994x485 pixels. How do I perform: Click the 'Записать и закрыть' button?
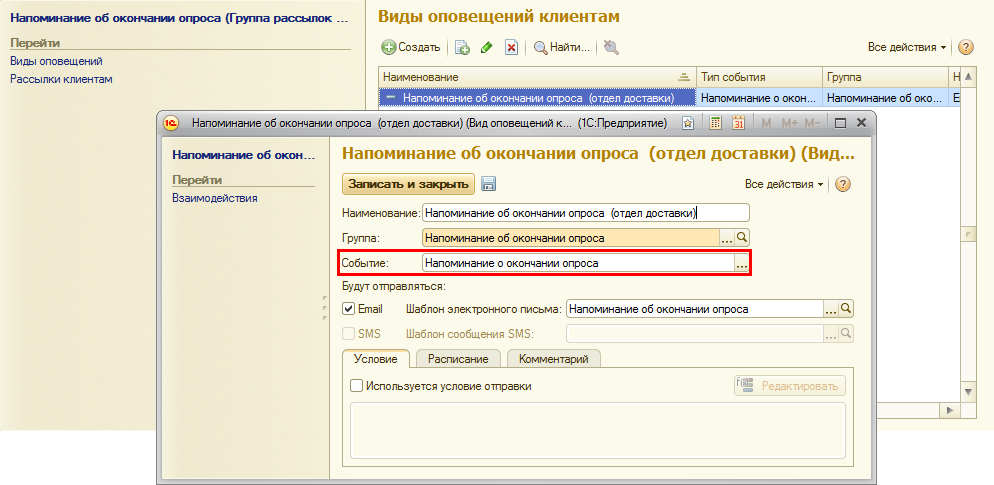408,184
